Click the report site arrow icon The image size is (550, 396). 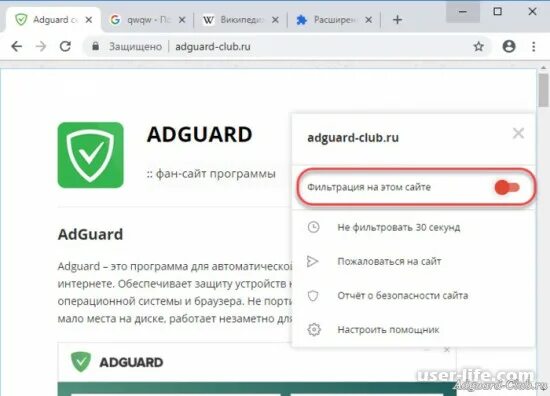click(x=312, y=261)
